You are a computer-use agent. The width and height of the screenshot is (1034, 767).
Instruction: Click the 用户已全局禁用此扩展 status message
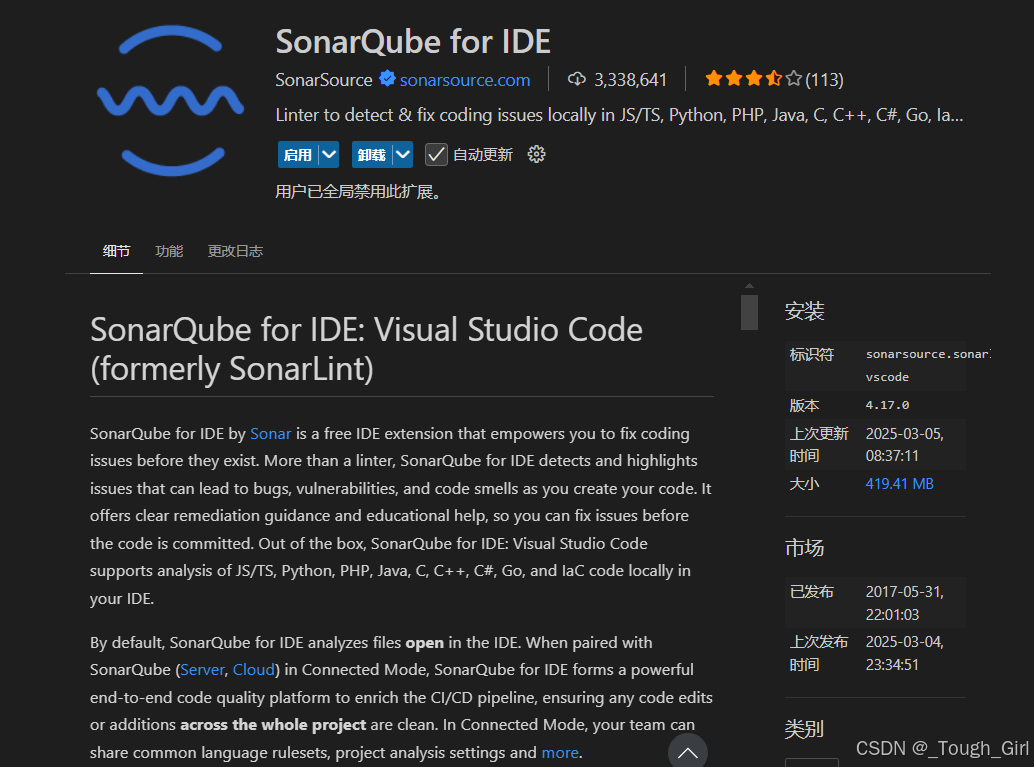tap(358, 192)
